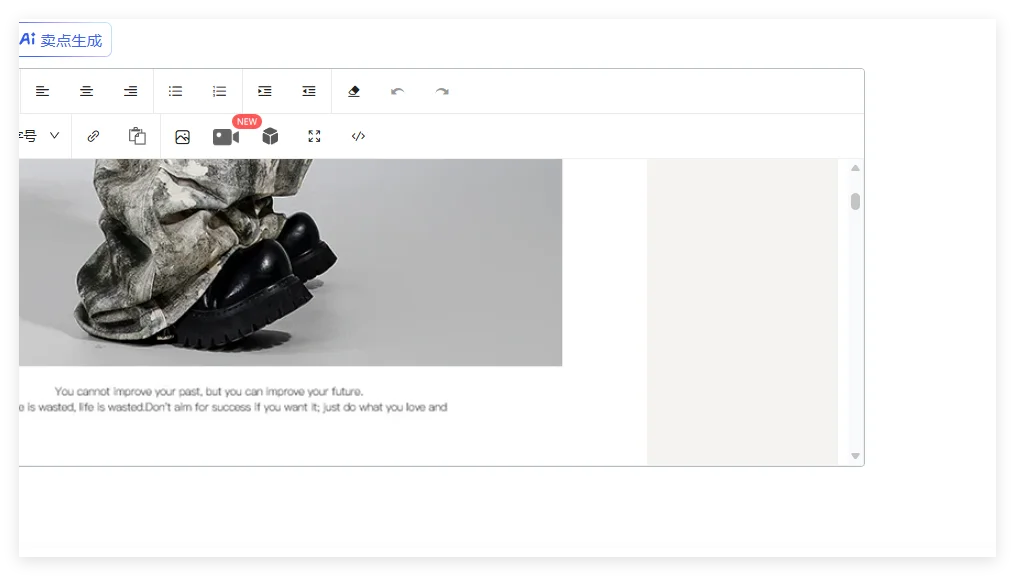
Task: Clear formatting with the eraser icon
Action: (353, 91)
